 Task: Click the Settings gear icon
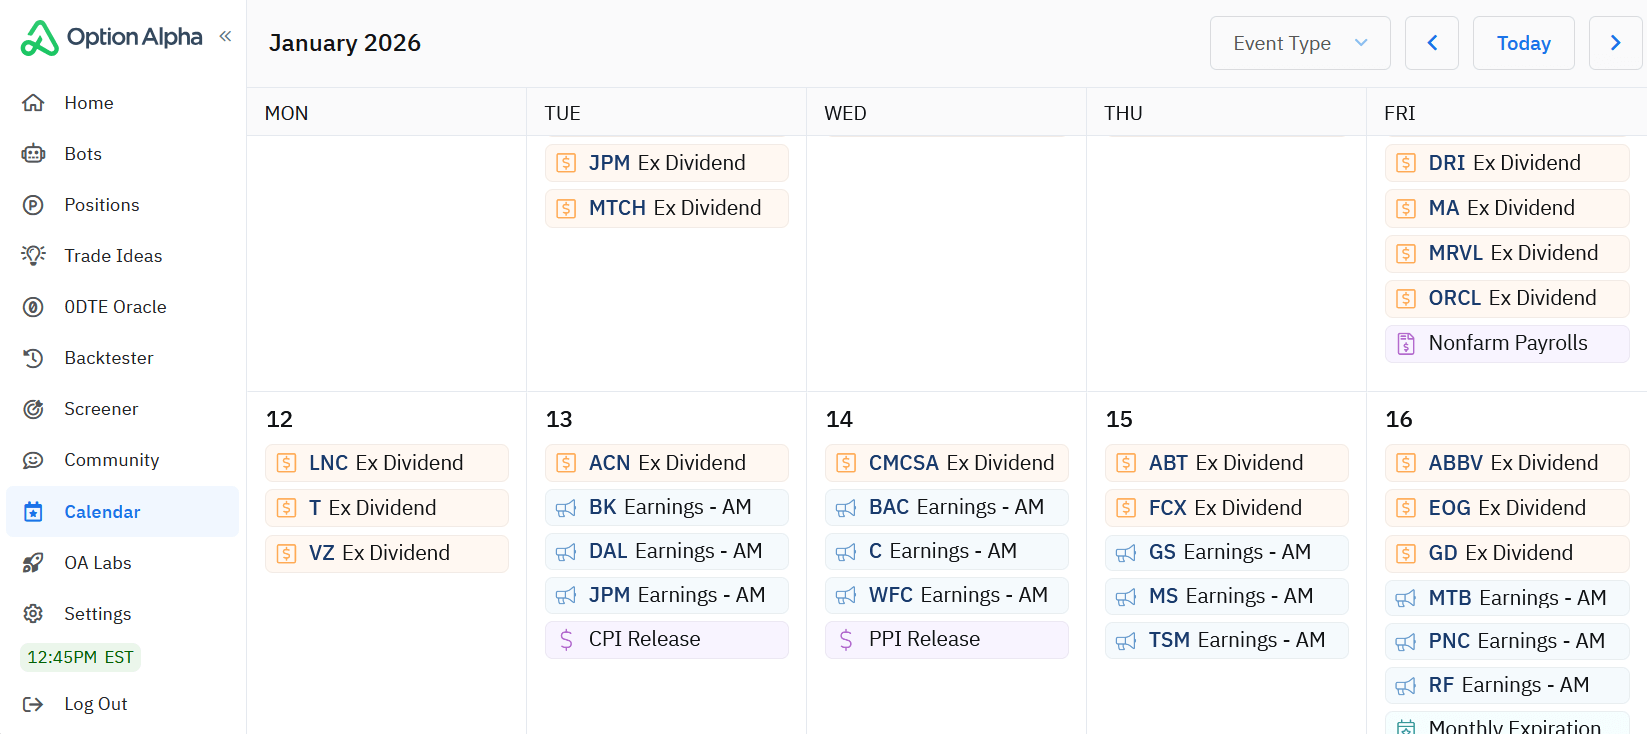tap(33, 614)
